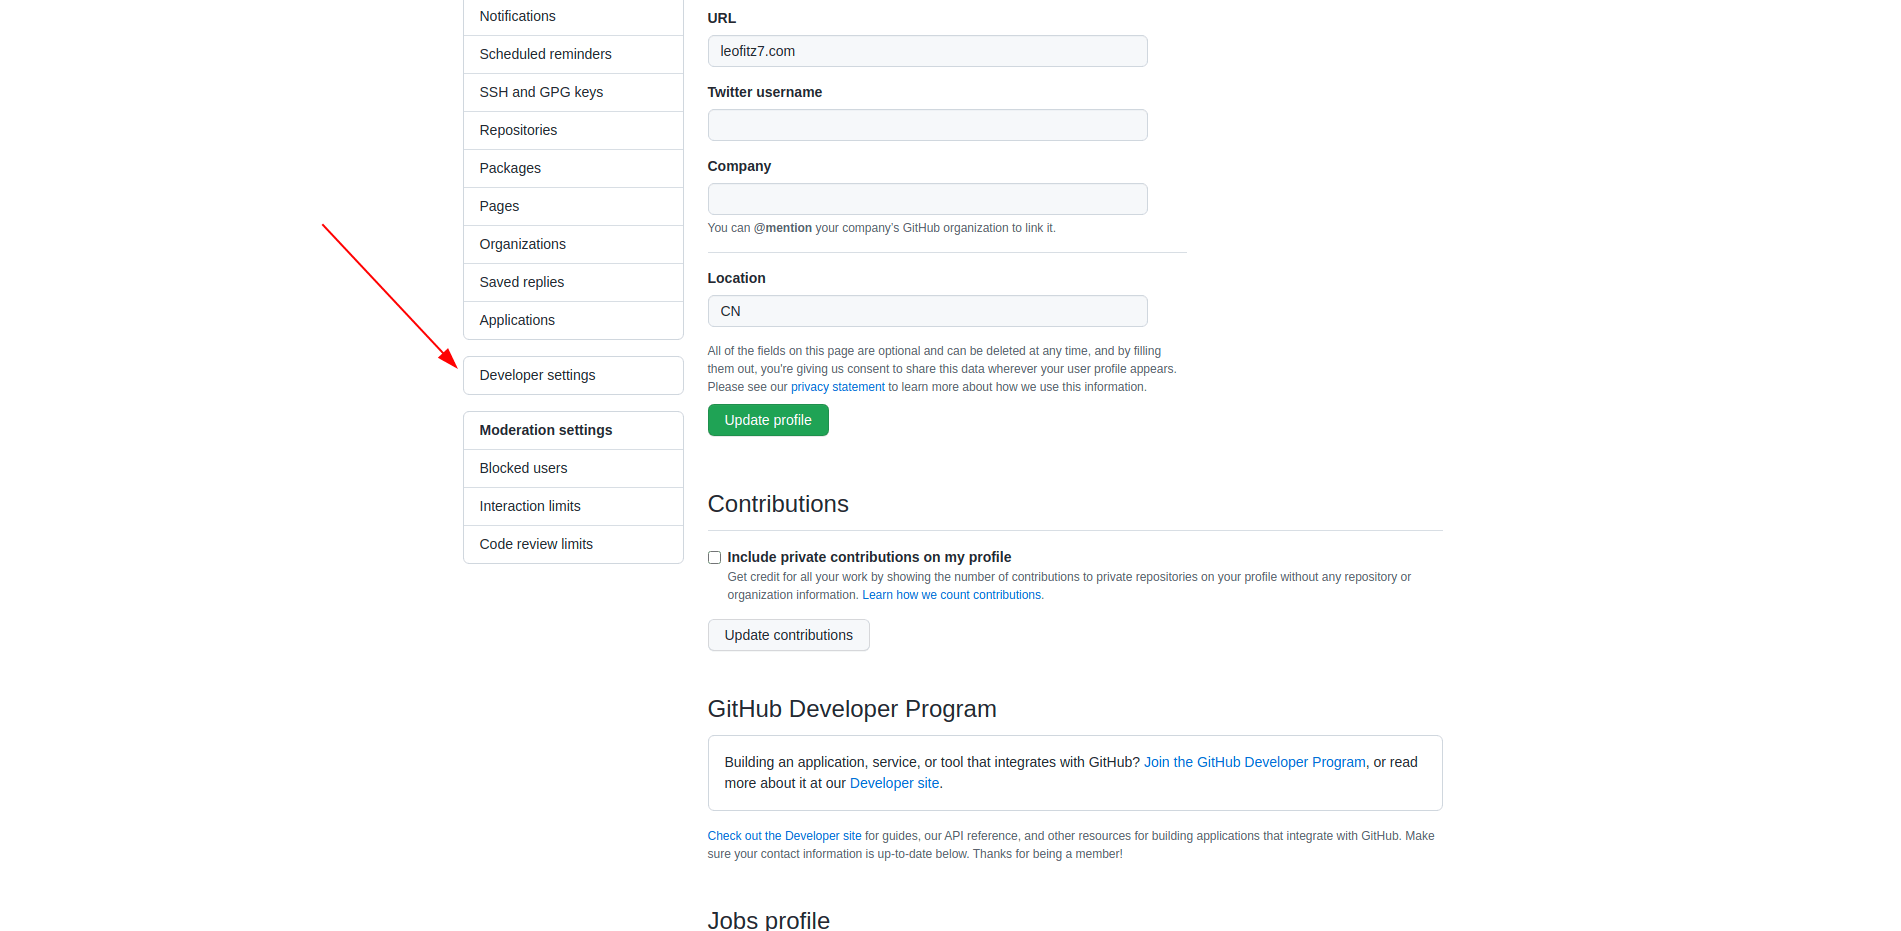The image size is (1901, 931).
Task: Open Saved replies
Action: coord(521,282)
